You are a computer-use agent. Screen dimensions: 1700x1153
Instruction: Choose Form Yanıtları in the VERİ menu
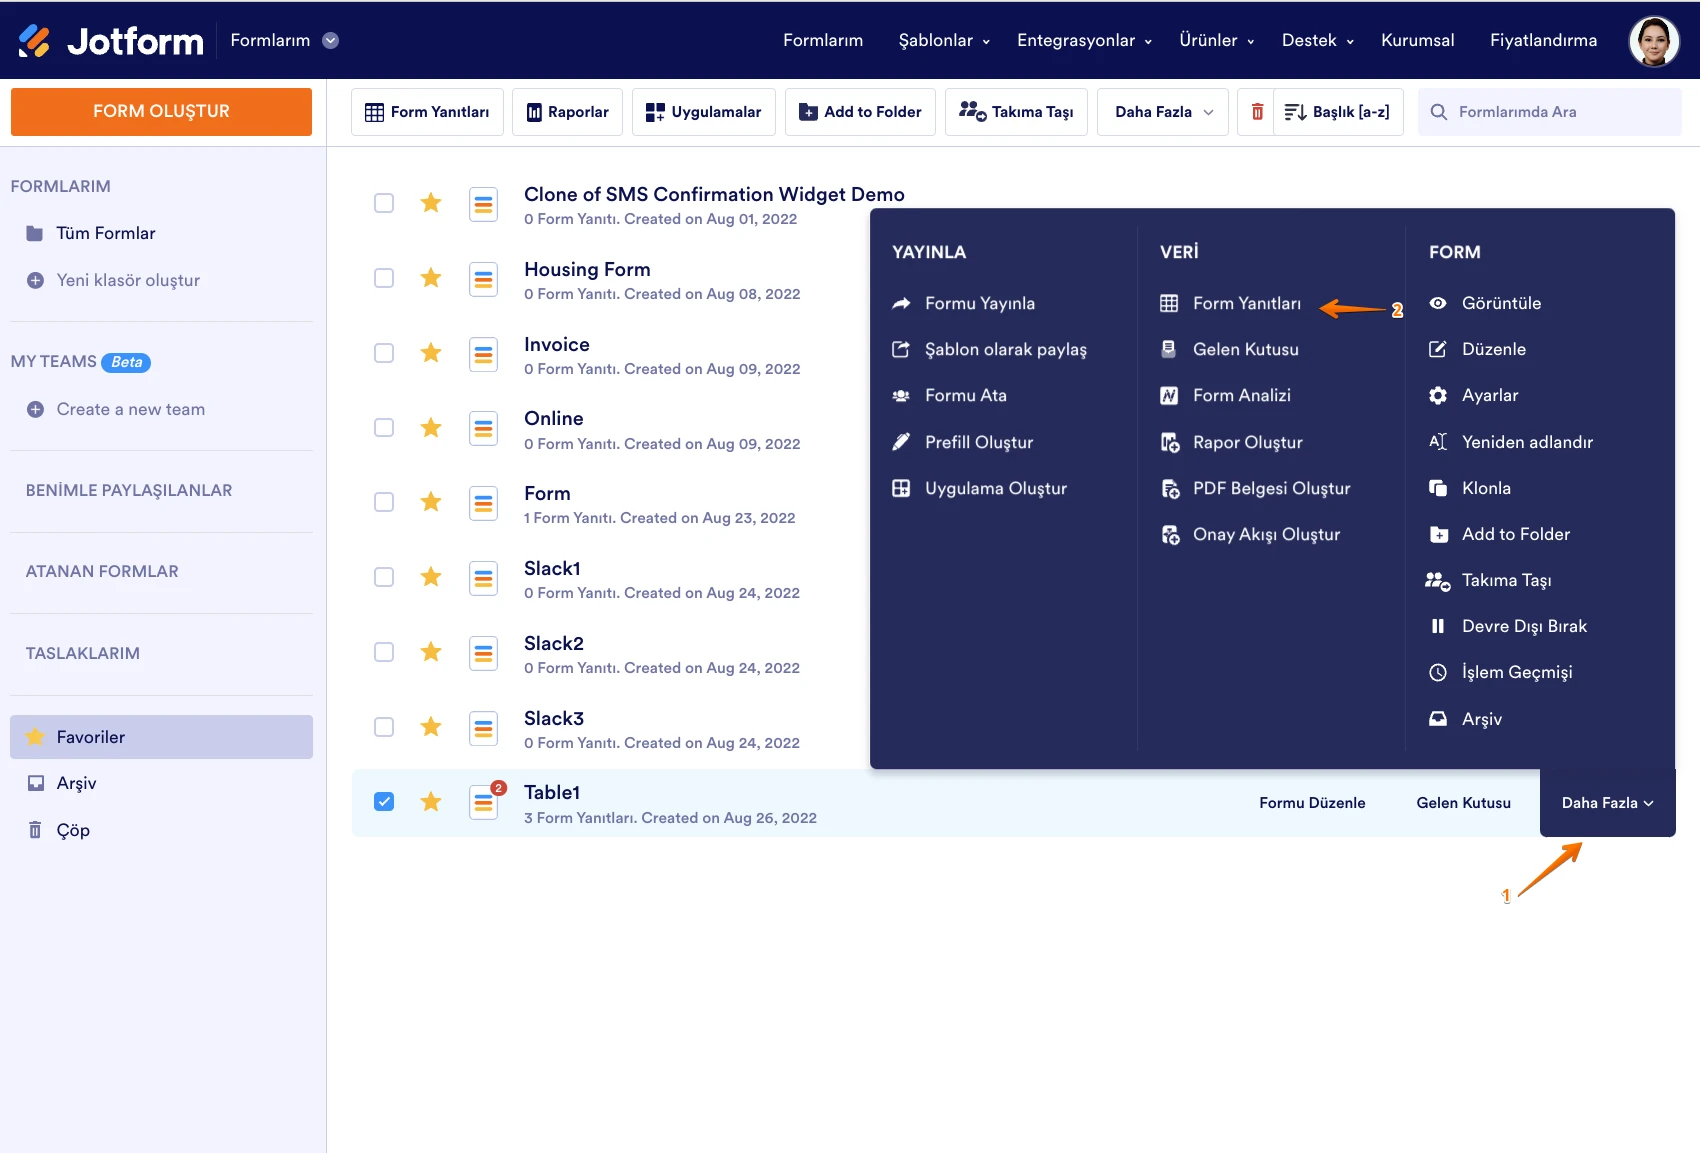click(x=1246, y=303)
